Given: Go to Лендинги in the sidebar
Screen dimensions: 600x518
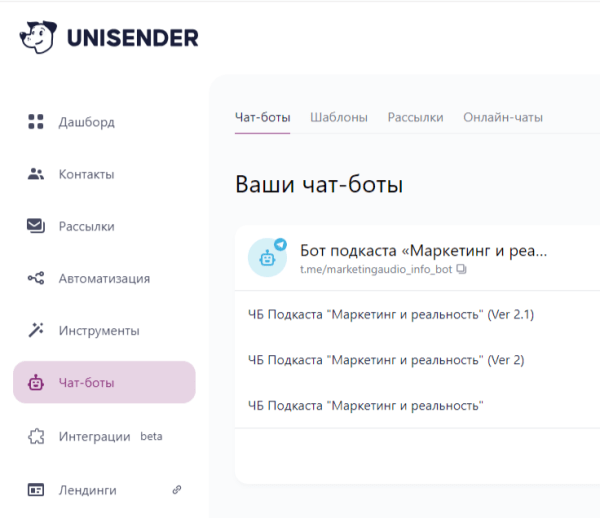Looking at the screenshot, I should coord(88,490).
